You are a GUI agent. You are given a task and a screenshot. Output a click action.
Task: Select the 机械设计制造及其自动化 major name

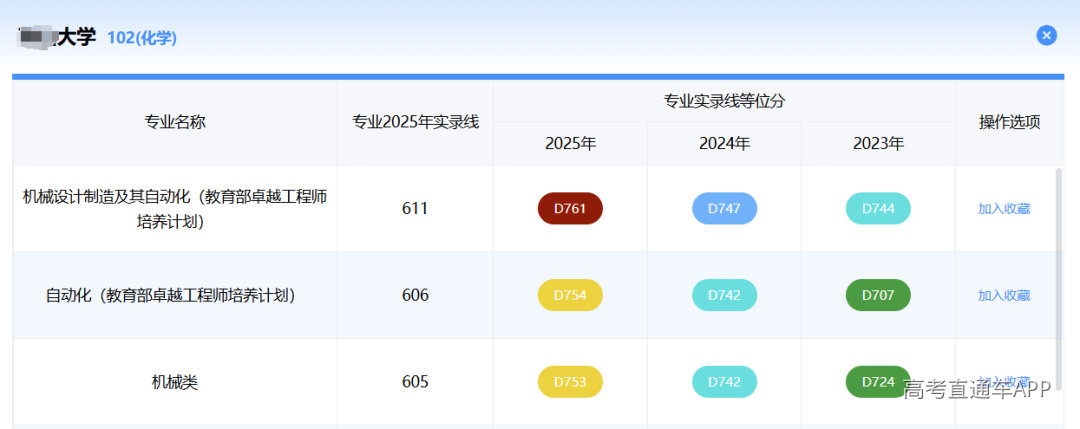click(x=175, y=209)
